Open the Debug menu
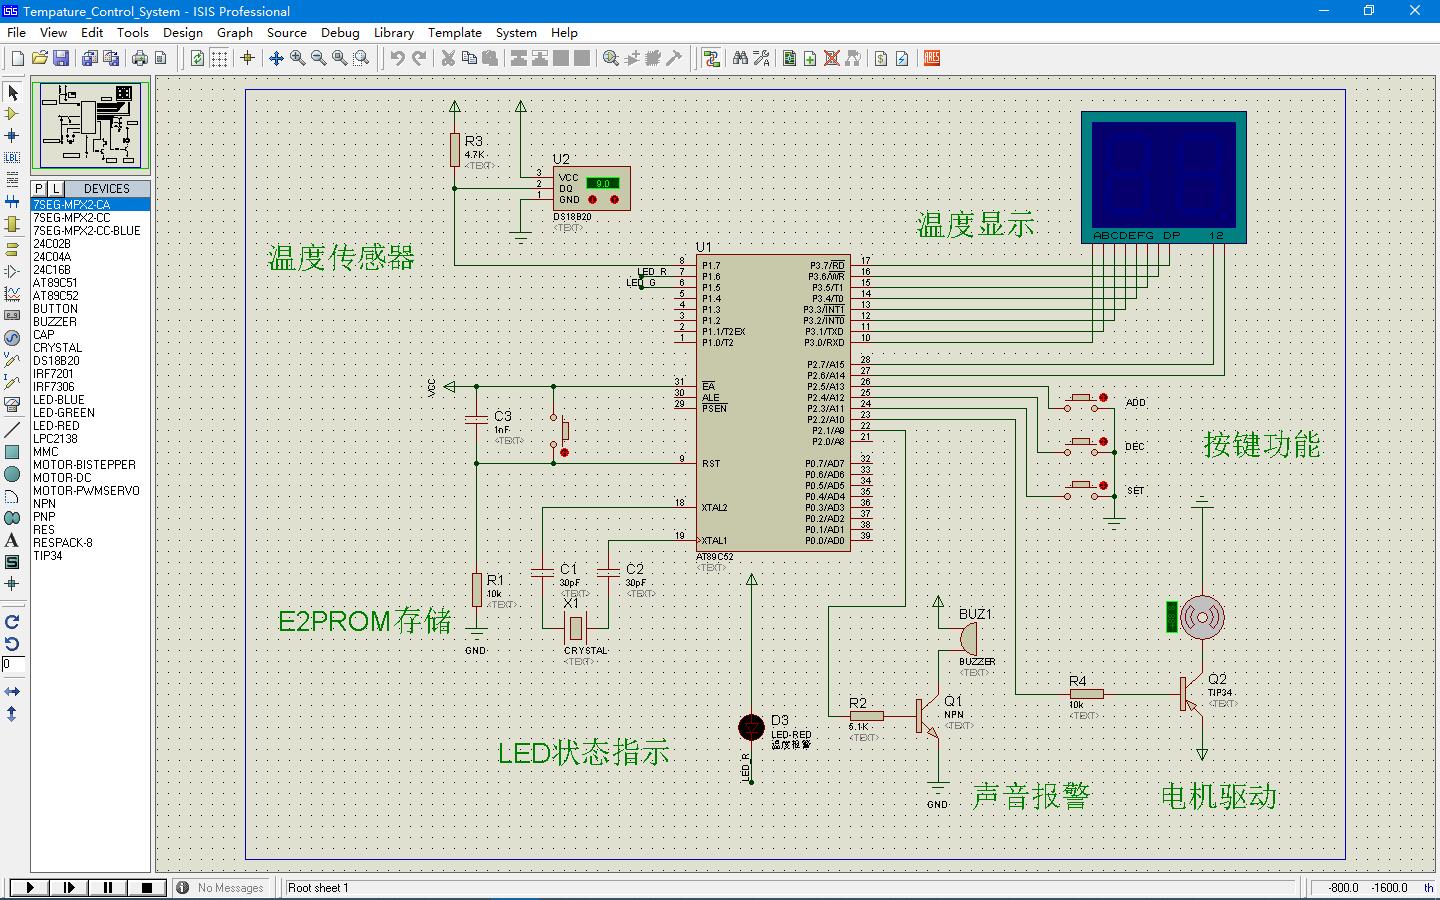The height and width of the screenshot is (900, 1440). click(x=340, y=32)
